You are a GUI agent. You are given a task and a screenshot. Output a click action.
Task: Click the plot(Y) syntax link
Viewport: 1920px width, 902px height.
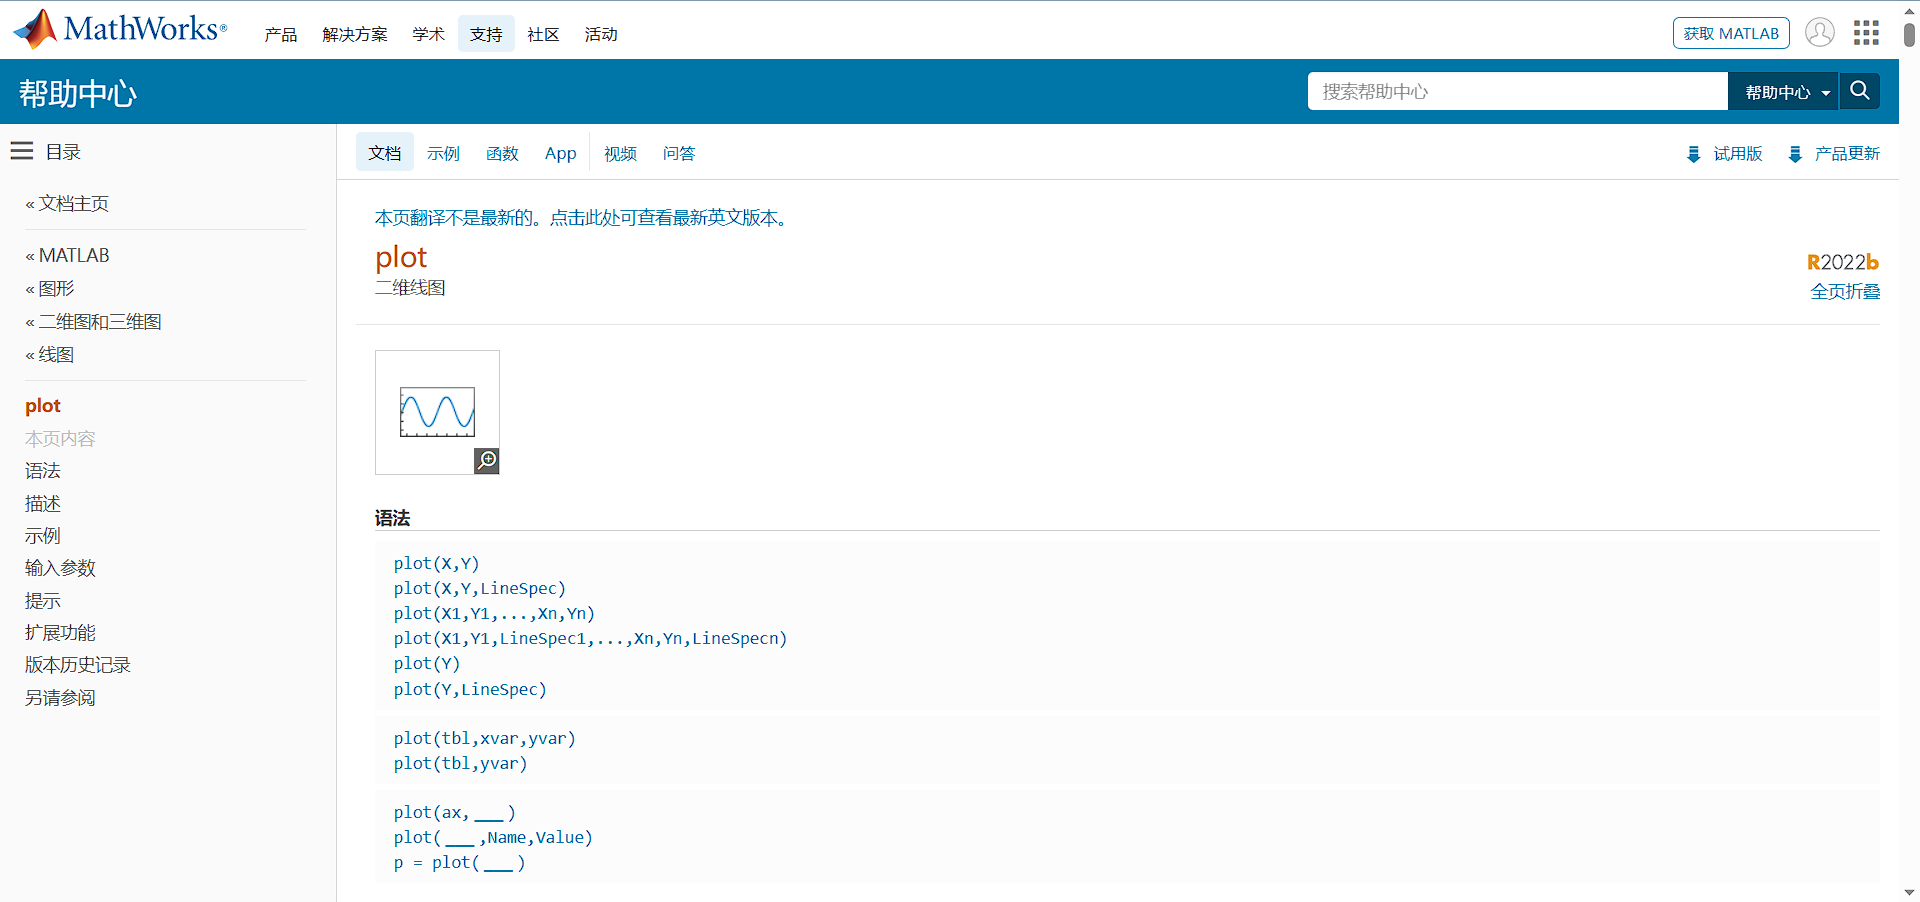click(427, 663)
